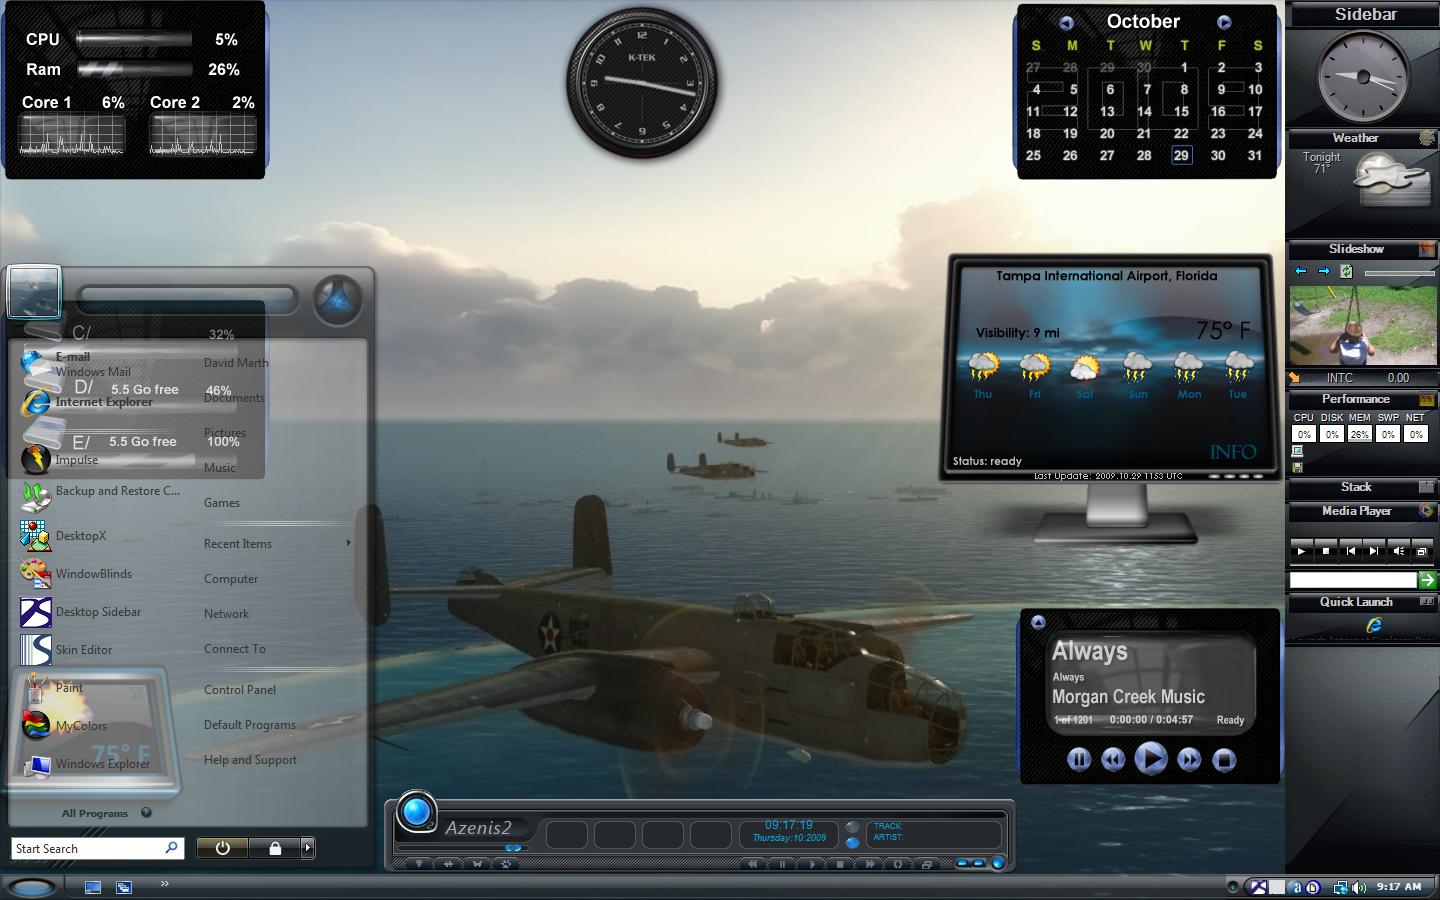Click INFO on weather monitor widget
The width and height of the screenshot is (1440, 900).
pyautogui.click(x=1233, y=452)
